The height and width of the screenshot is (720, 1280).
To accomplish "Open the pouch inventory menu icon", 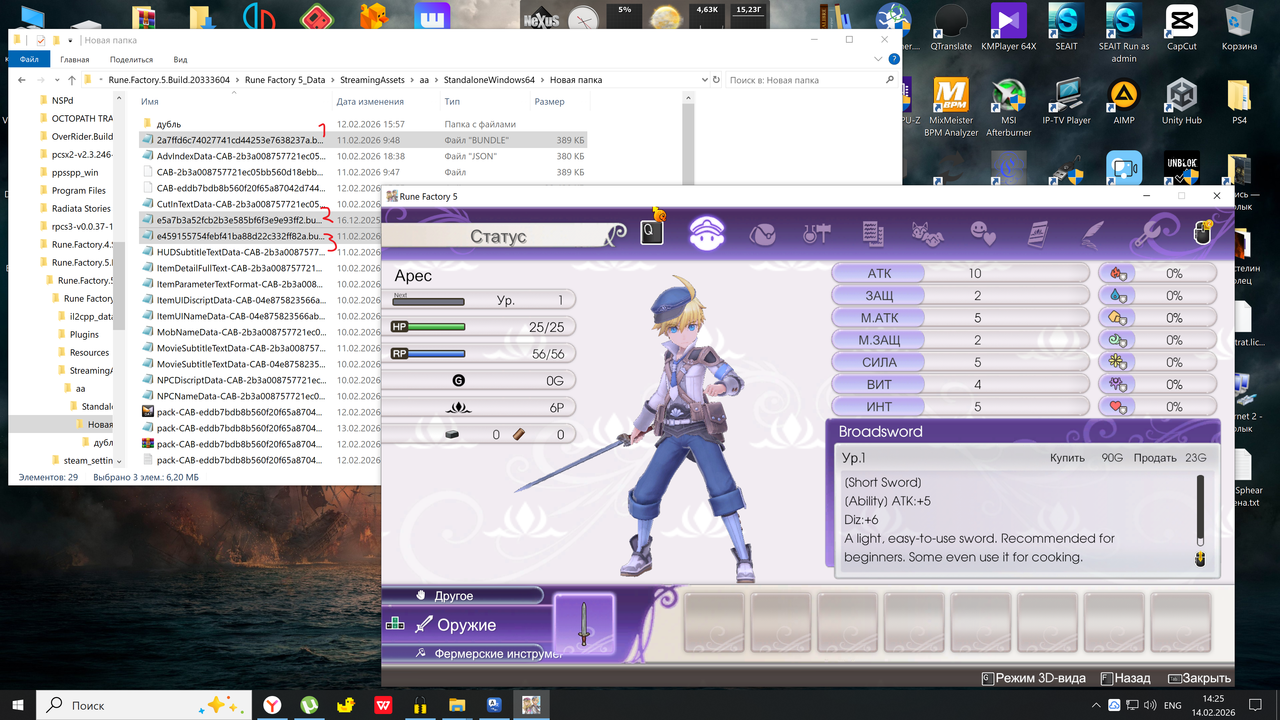I will pos(763,234).
